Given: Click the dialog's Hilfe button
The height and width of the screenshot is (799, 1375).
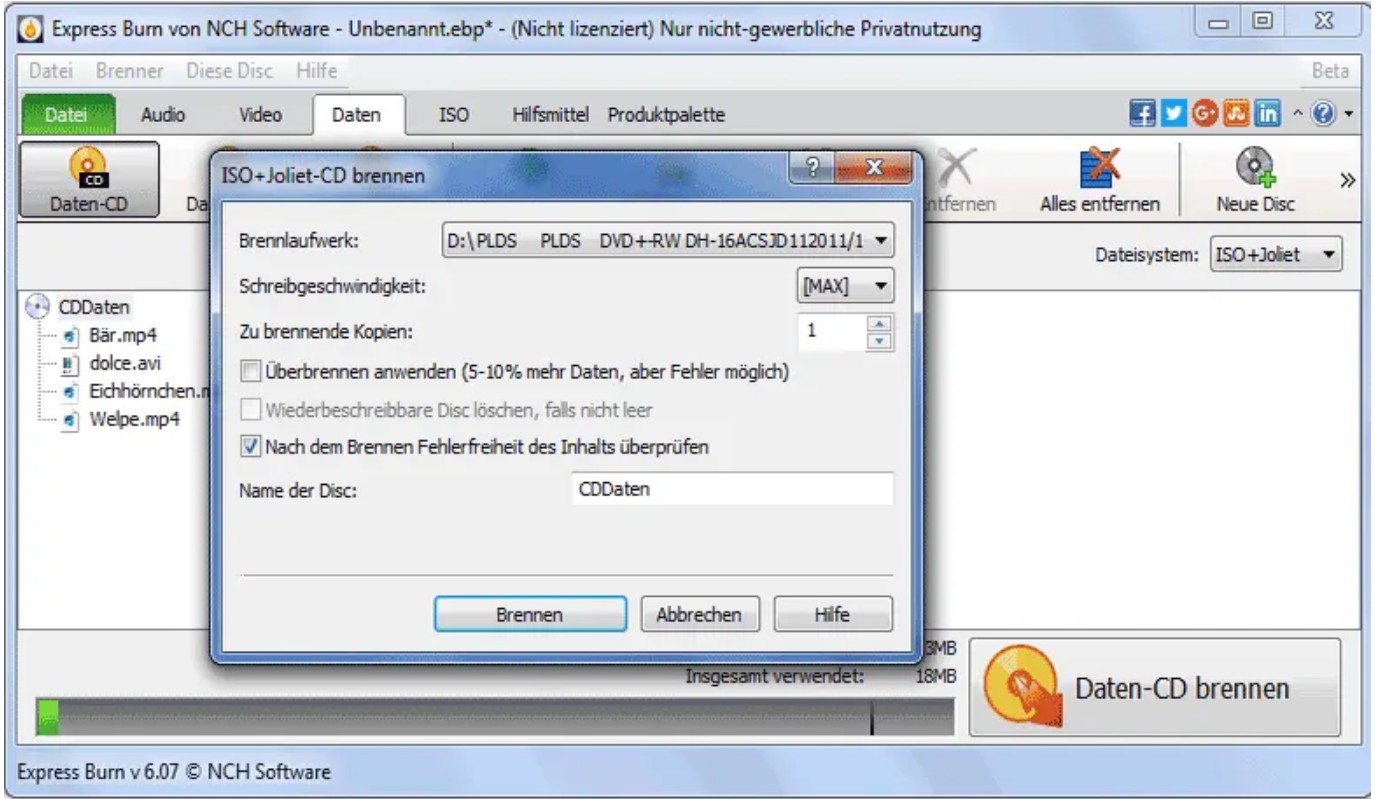Looking at the screenshot, I should 832,614.
